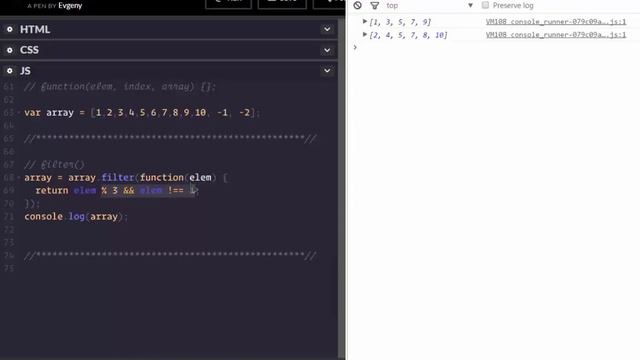
Task: Place cursor on 'var array' declaration line
Action: (x=141, y=113)
